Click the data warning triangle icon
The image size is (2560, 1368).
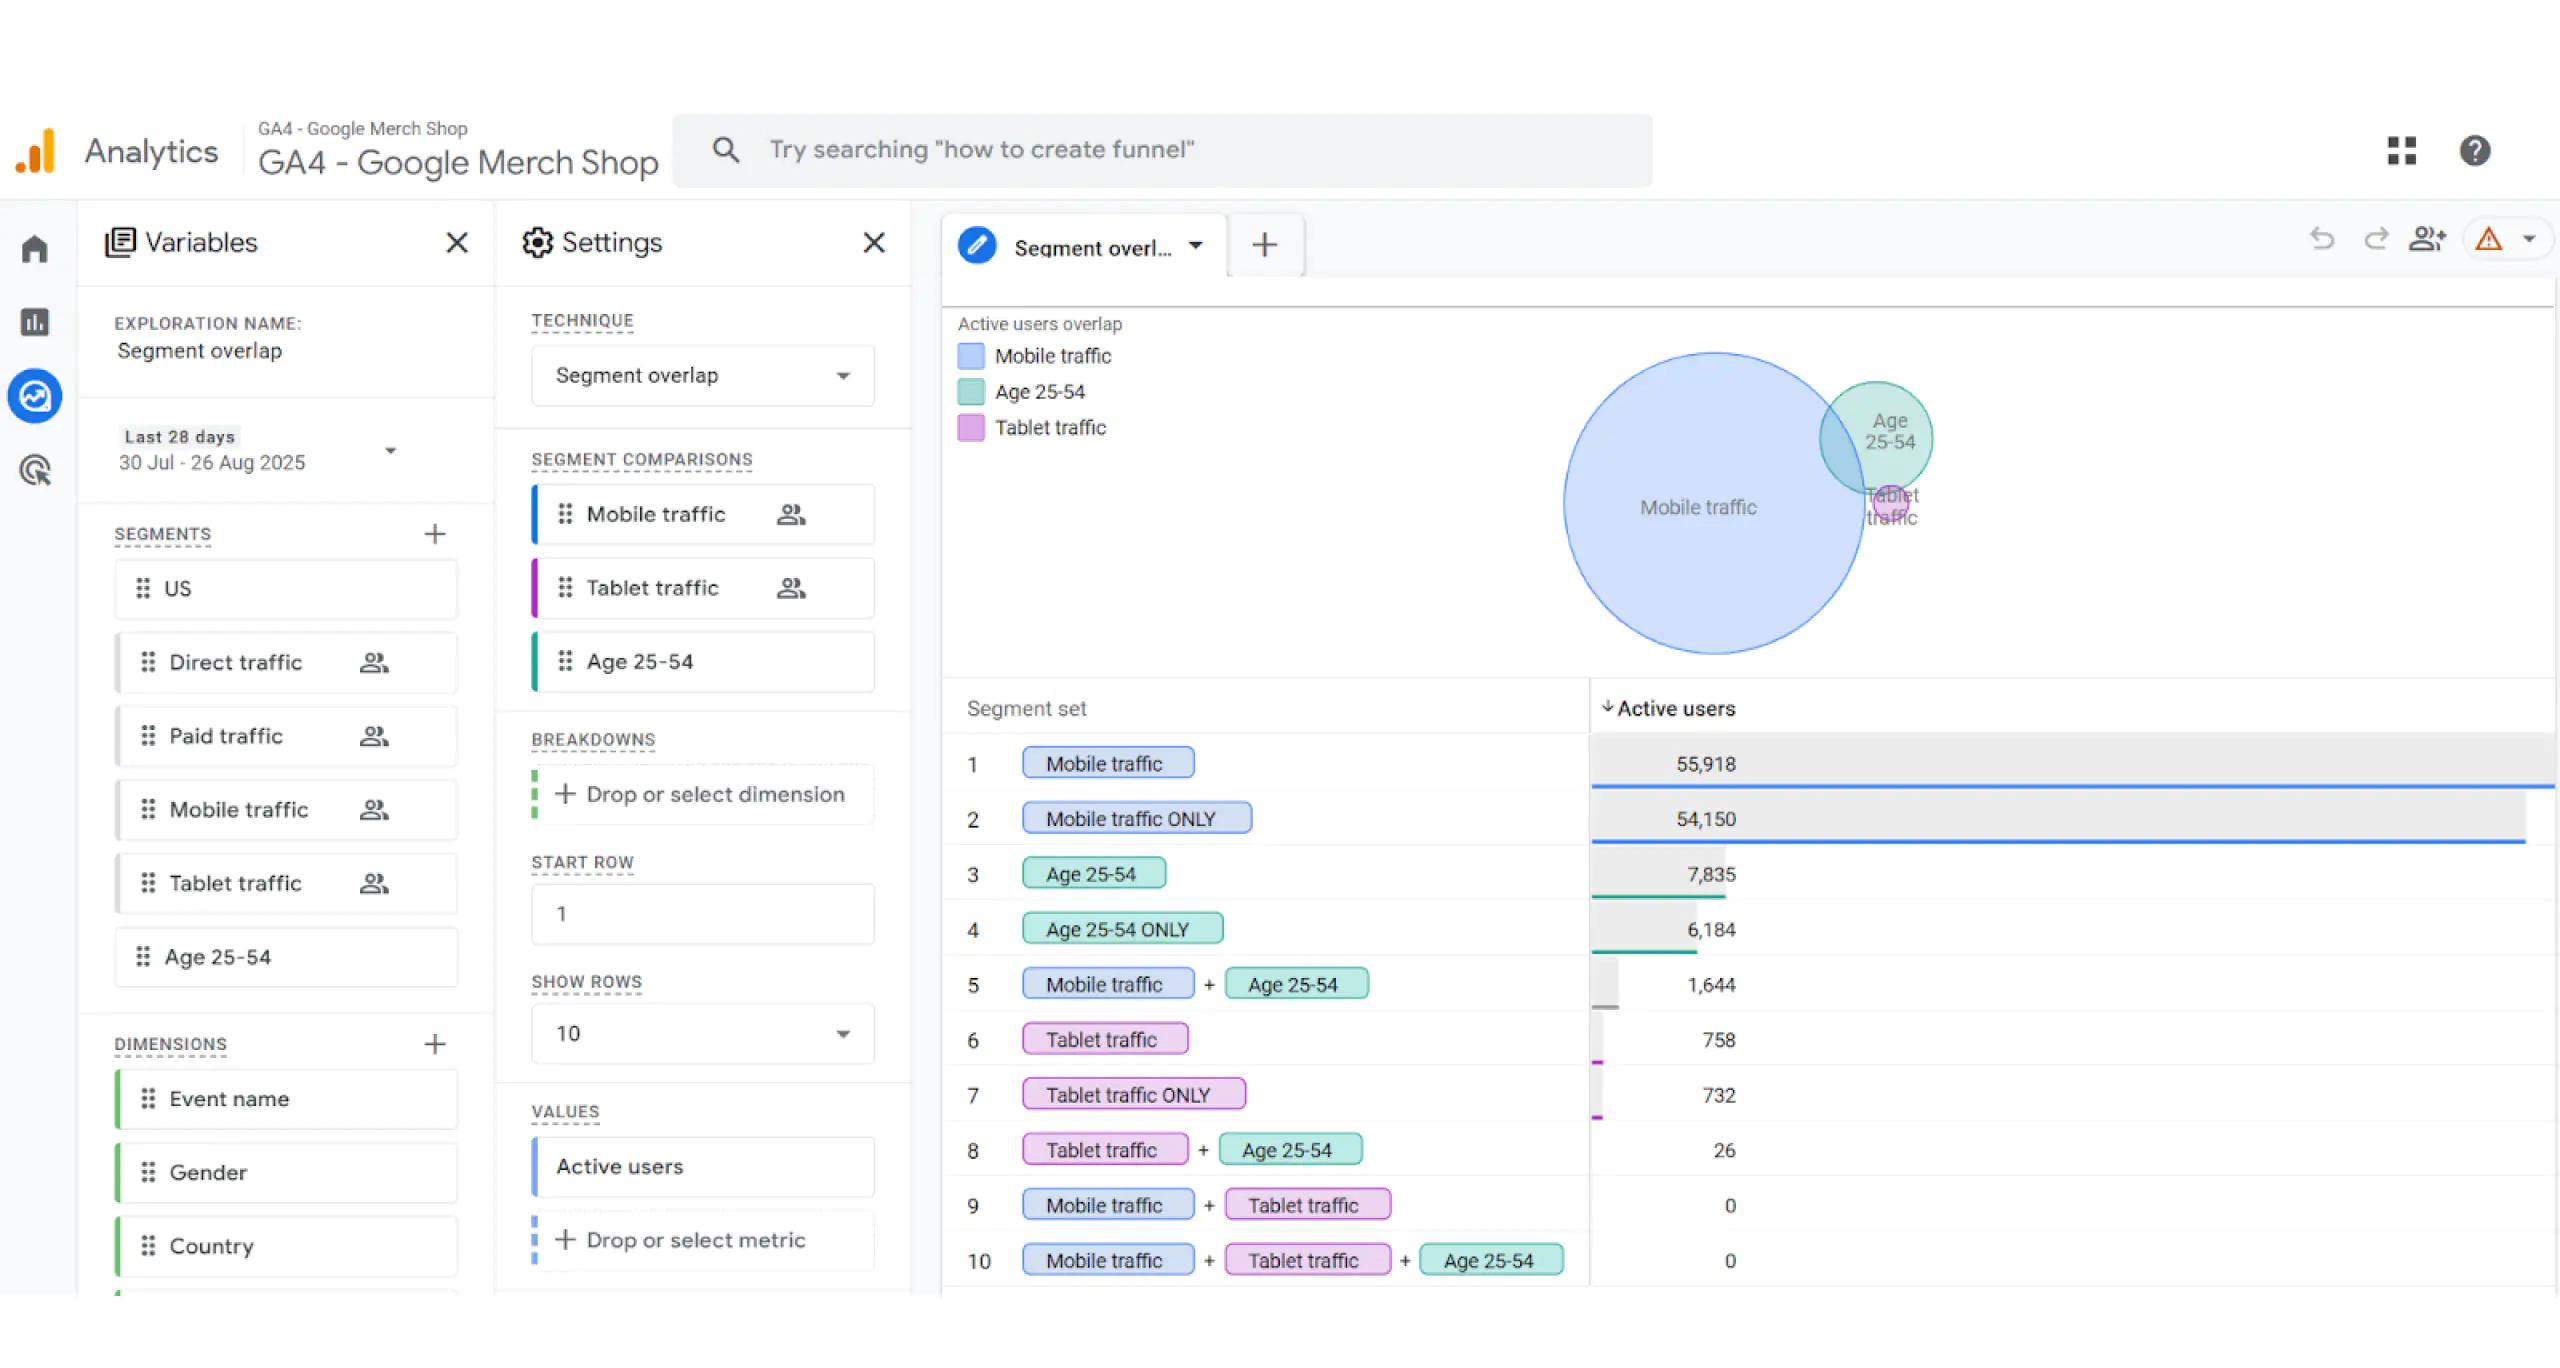[2488, 239]
